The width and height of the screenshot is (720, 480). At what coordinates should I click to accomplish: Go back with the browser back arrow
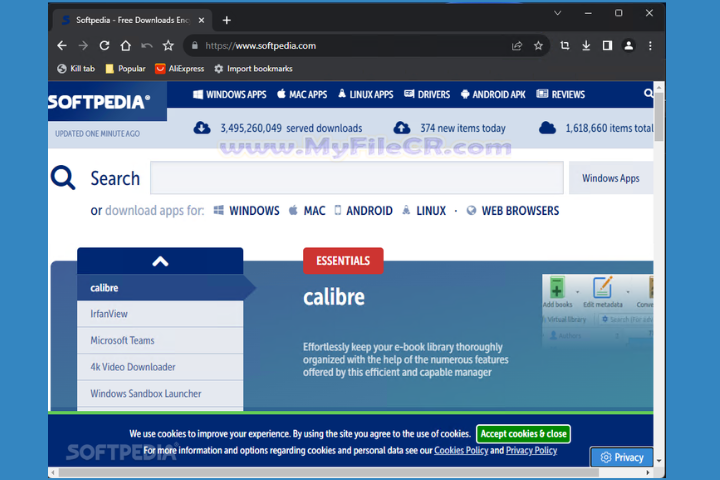click(x=62, y=45)
